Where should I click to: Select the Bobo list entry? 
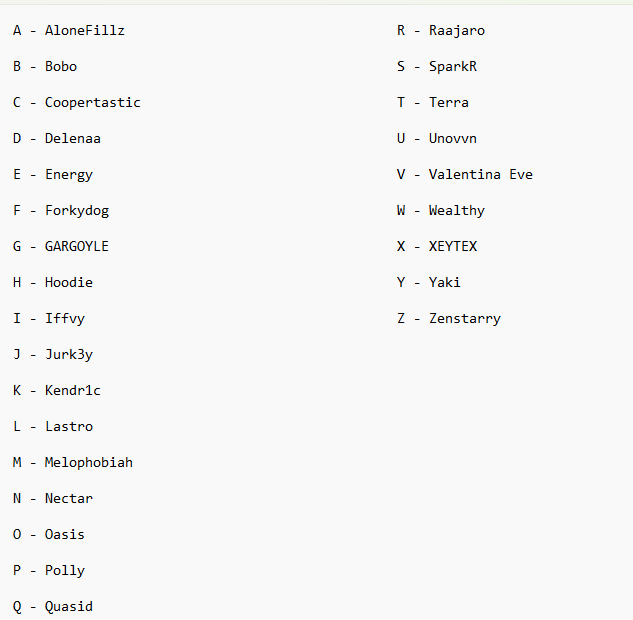(x=61, y=66)
